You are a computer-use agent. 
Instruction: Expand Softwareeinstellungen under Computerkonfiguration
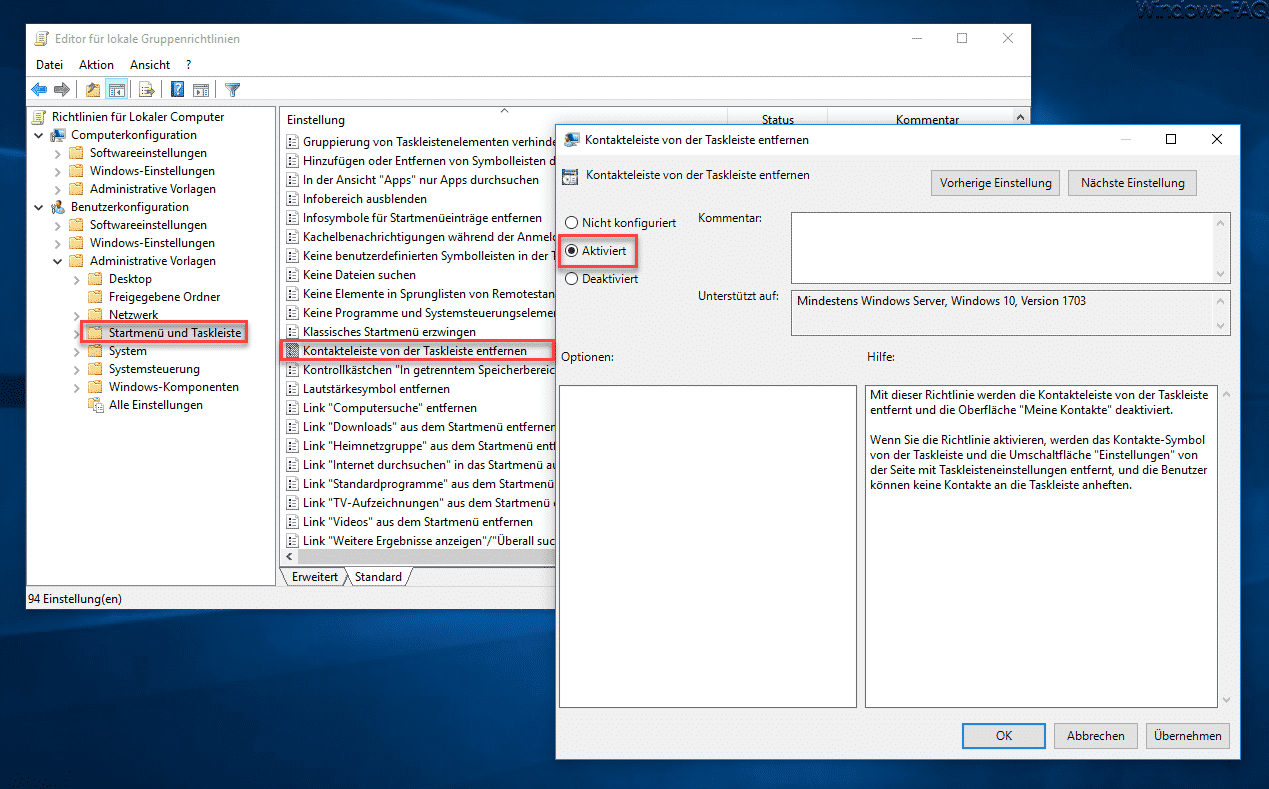(58, 153)
